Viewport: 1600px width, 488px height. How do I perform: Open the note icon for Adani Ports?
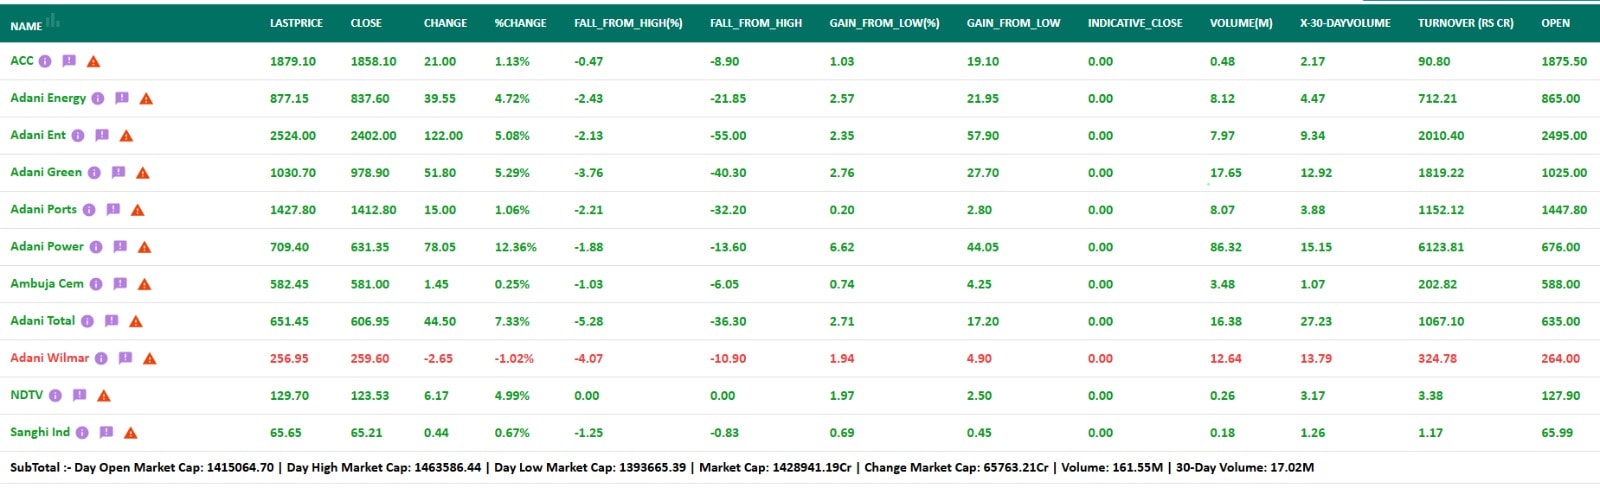coord(113,209)
